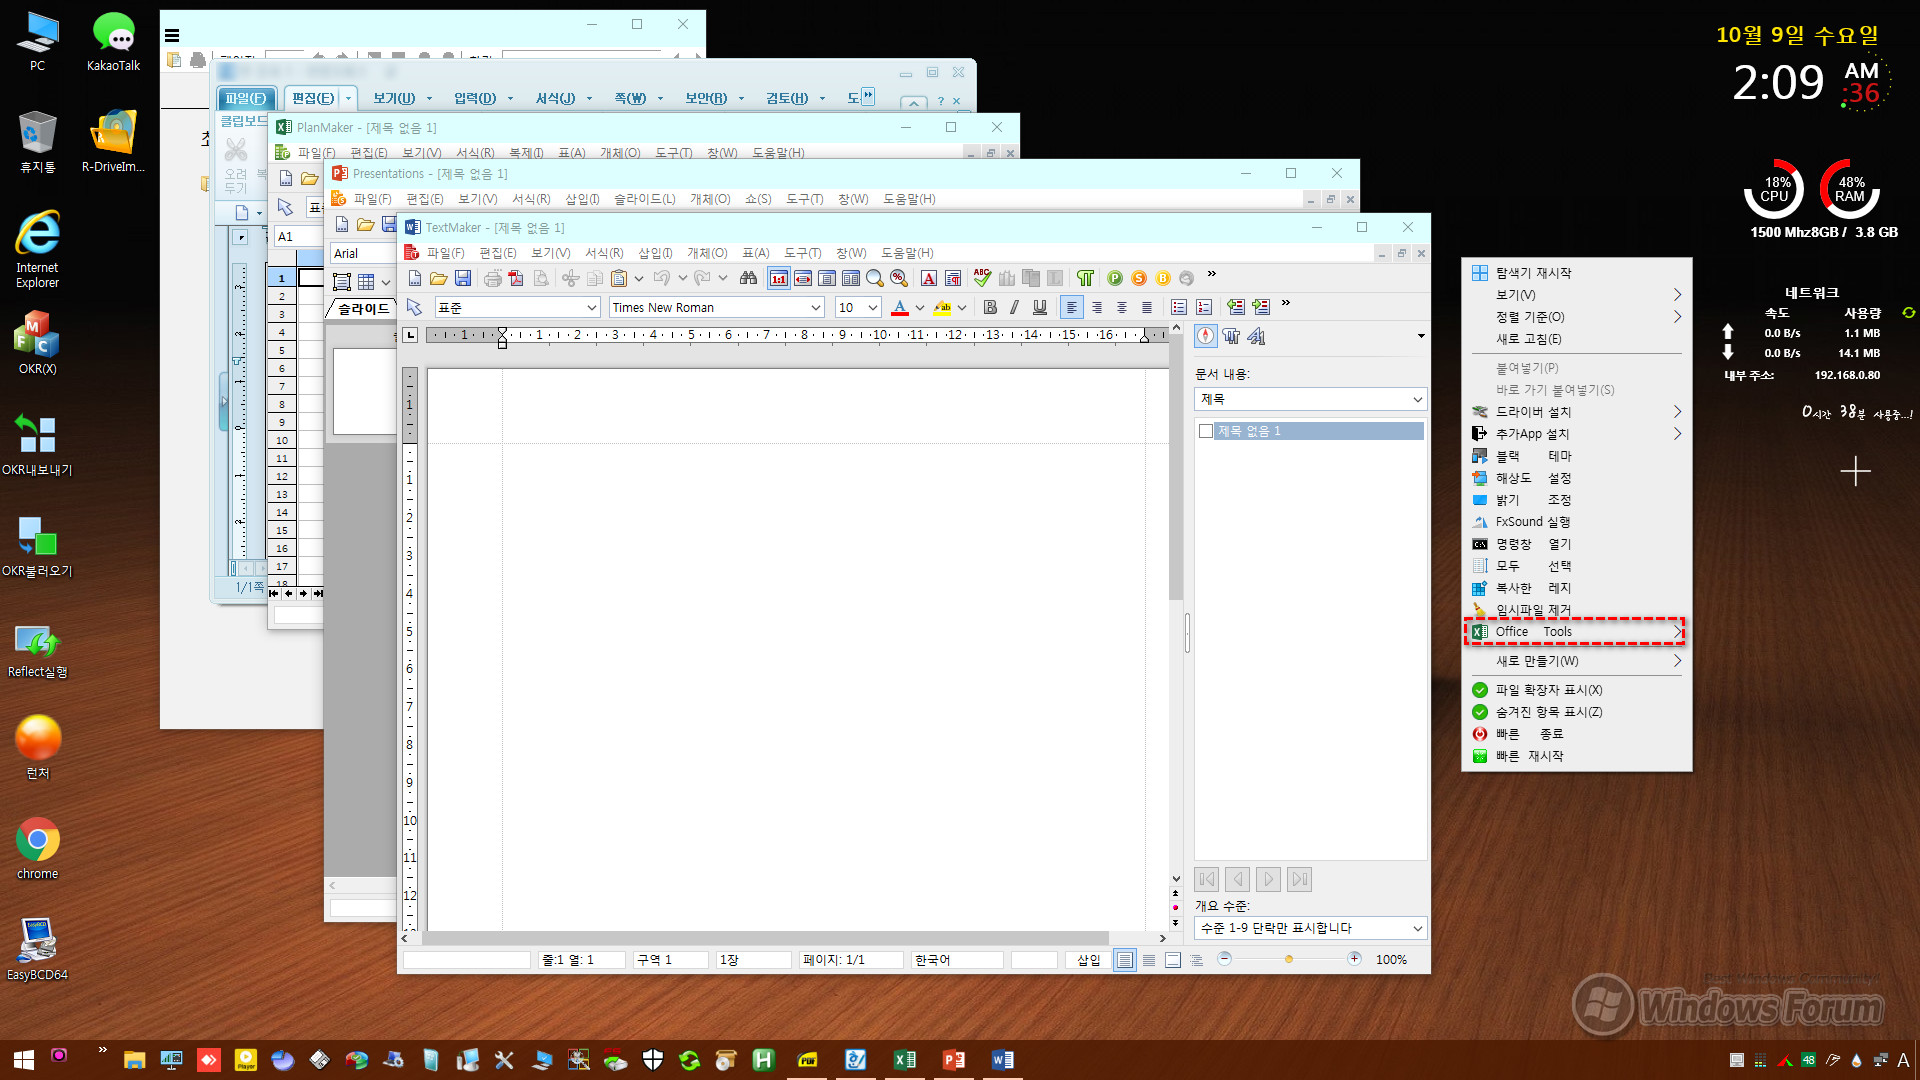Screen dimensions: 1920x1080
Task: Click the Actual size 1:1 view icon
Action: point(779,278)
